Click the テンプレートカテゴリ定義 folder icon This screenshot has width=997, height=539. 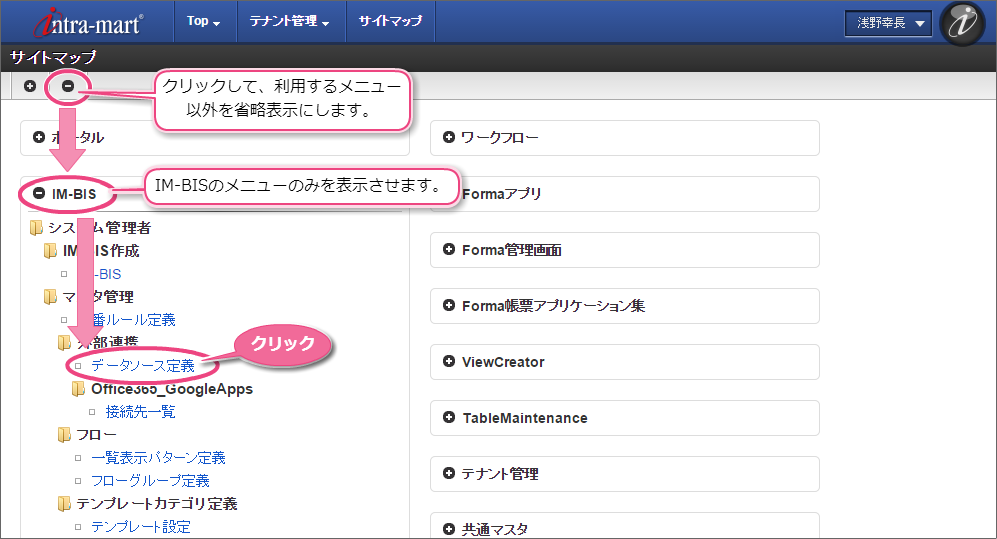tap(64, 503)
